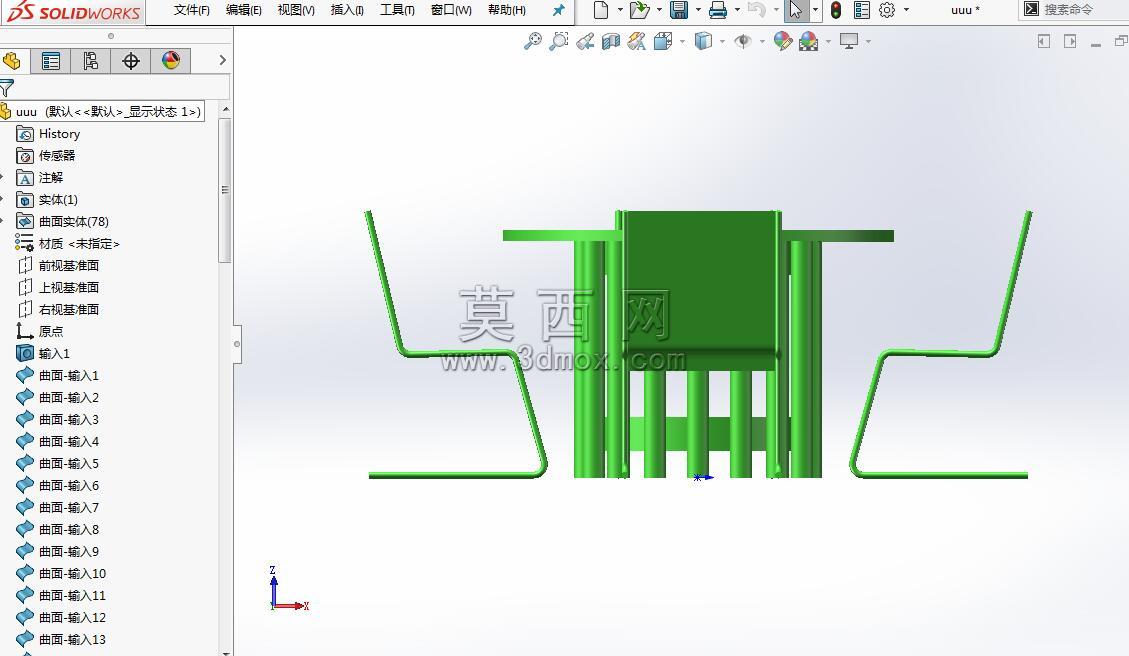The width and height of the screenshot is (1129, 656).
Task: Select the uuu root part node
Action: (102, 112)
